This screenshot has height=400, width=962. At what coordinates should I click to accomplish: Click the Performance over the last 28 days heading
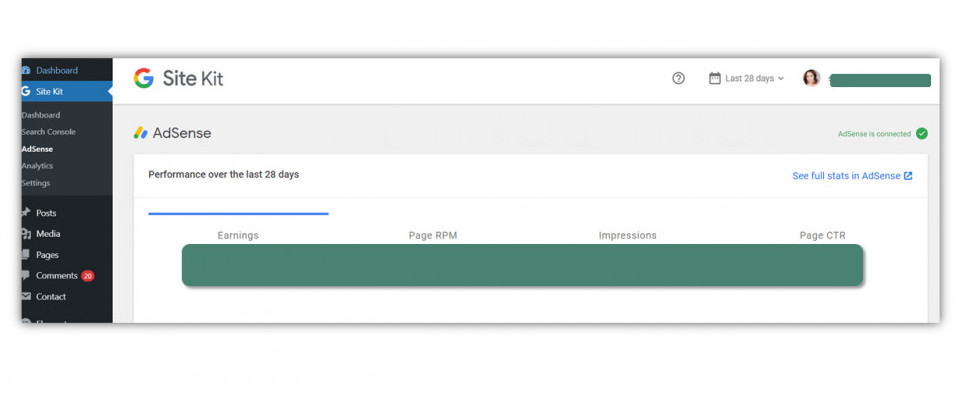pos(223,175)
